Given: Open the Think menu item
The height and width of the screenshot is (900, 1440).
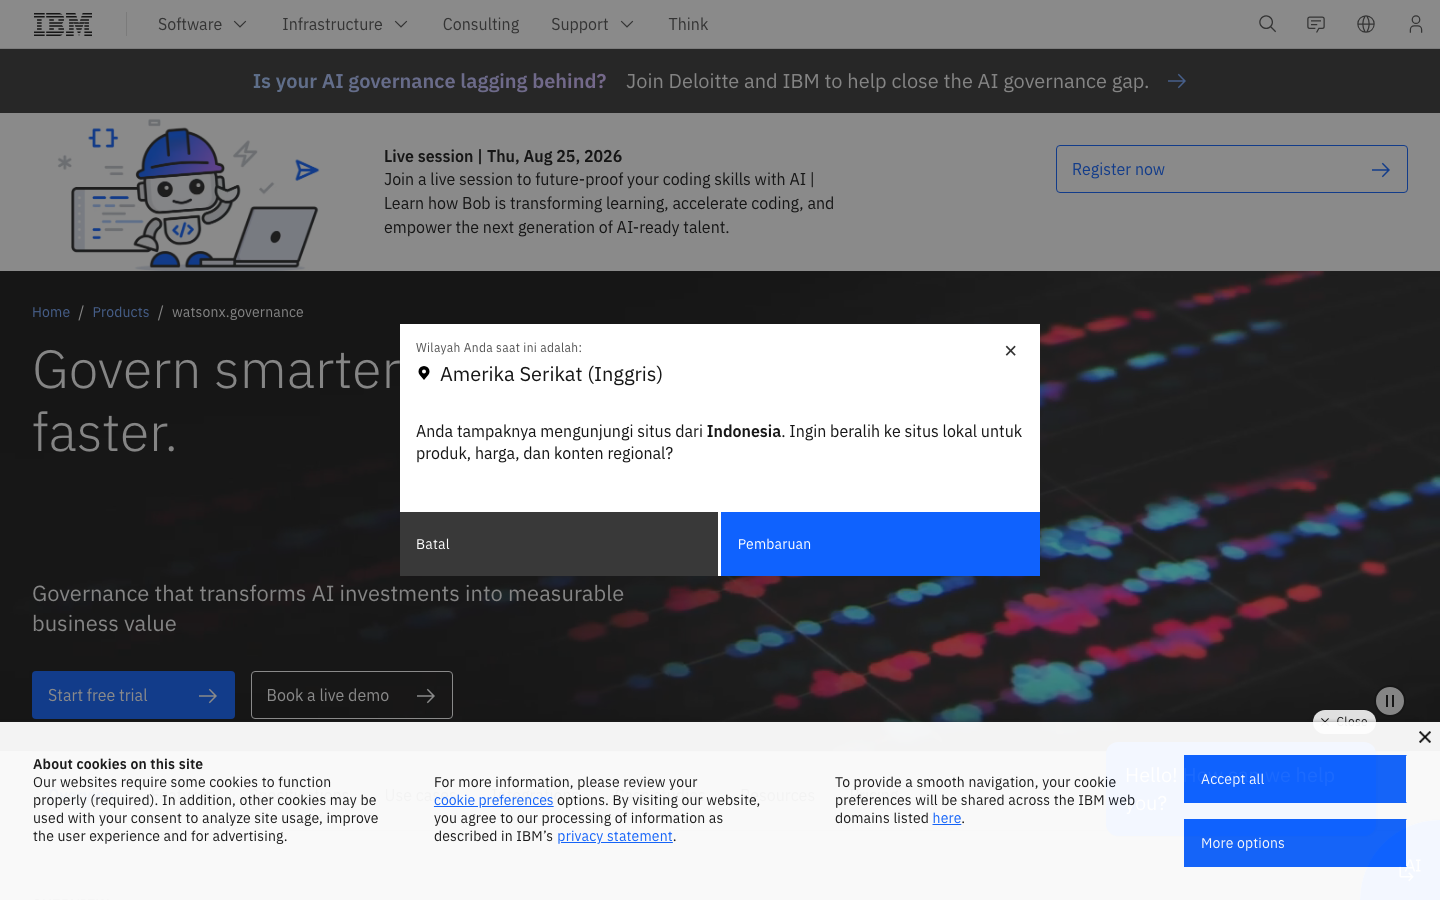Looking at the screenshot, I should [688, 24].
